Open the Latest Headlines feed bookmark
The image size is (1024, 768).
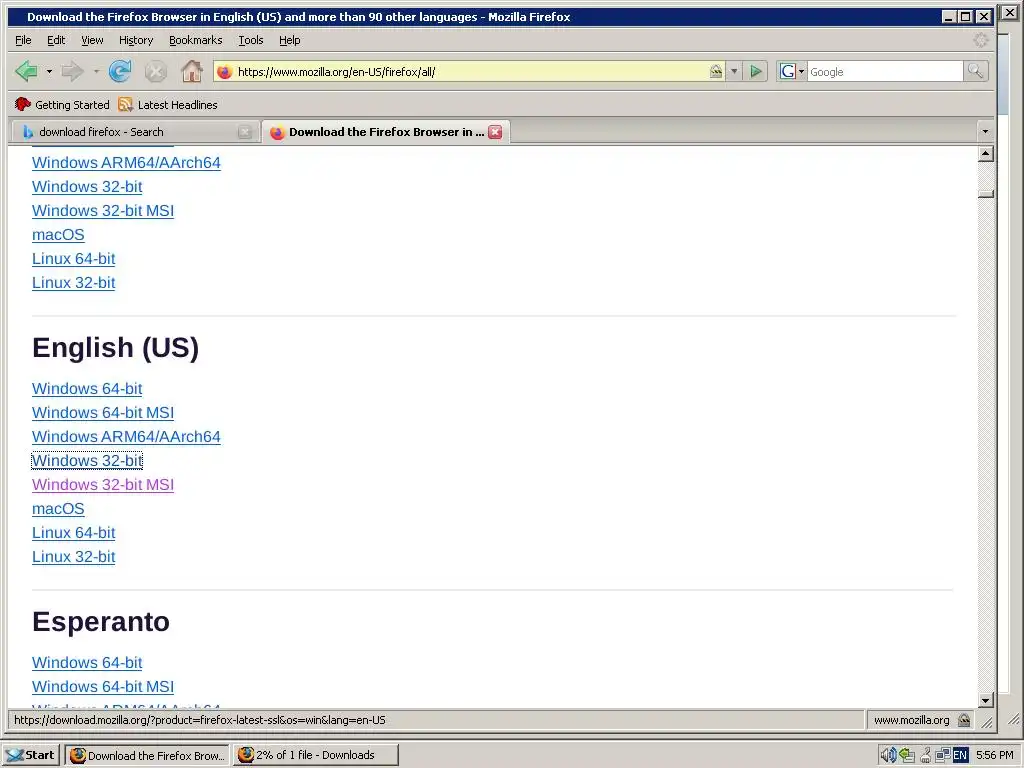(168, 104)
